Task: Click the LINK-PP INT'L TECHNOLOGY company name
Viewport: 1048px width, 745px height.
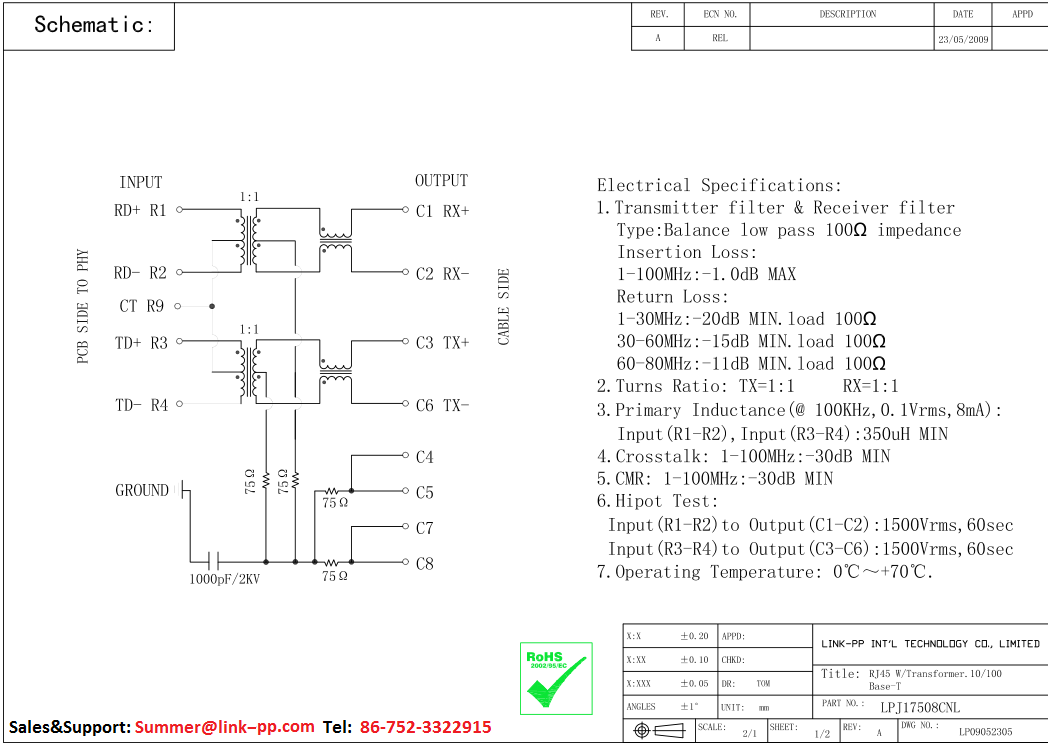Action: coord(929,644)
